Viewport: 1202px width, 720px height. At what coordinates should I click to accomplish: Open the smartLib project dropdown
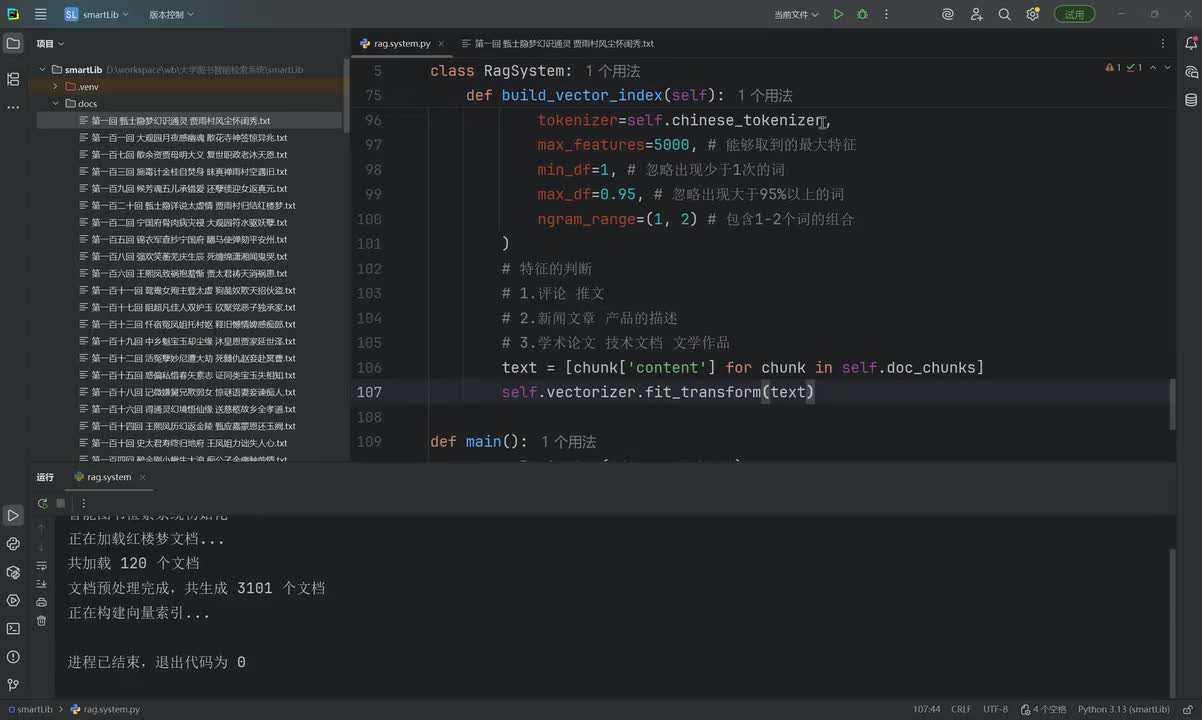pyautogui.click(x=96, y=14)
